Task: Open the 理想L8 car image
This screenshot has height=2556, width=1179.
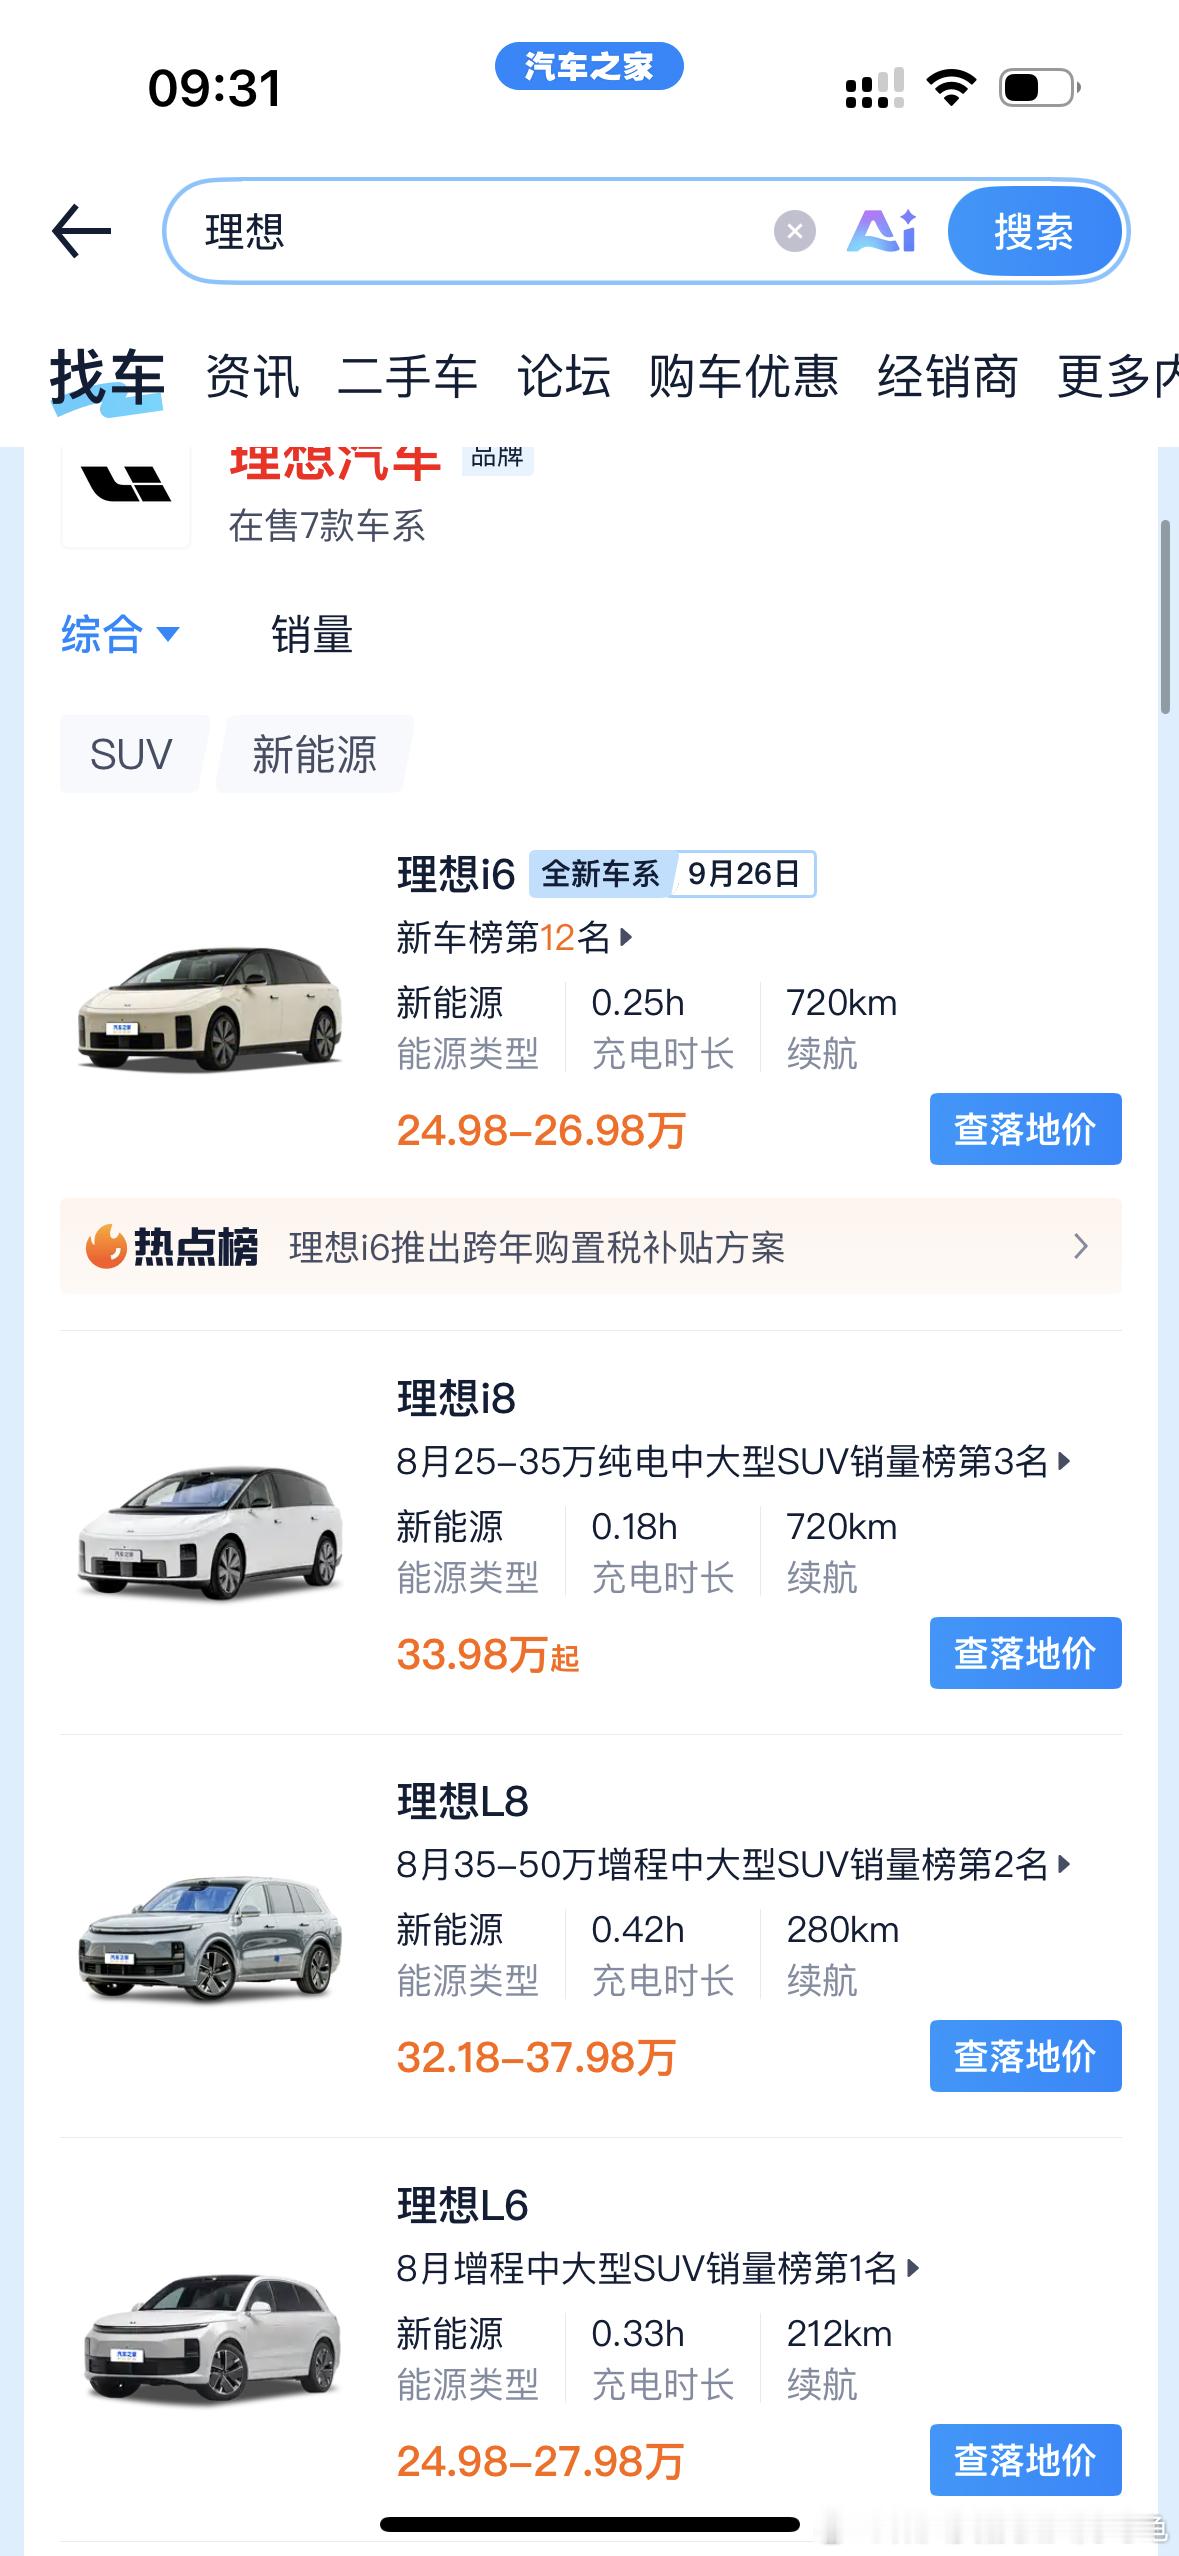Action: (x=211, y=1937)
